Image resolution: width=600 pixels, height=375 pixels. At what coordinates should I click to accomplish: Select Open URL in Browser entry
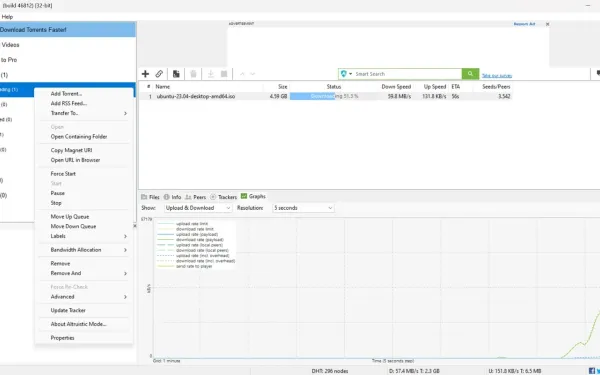click(75, 160)
